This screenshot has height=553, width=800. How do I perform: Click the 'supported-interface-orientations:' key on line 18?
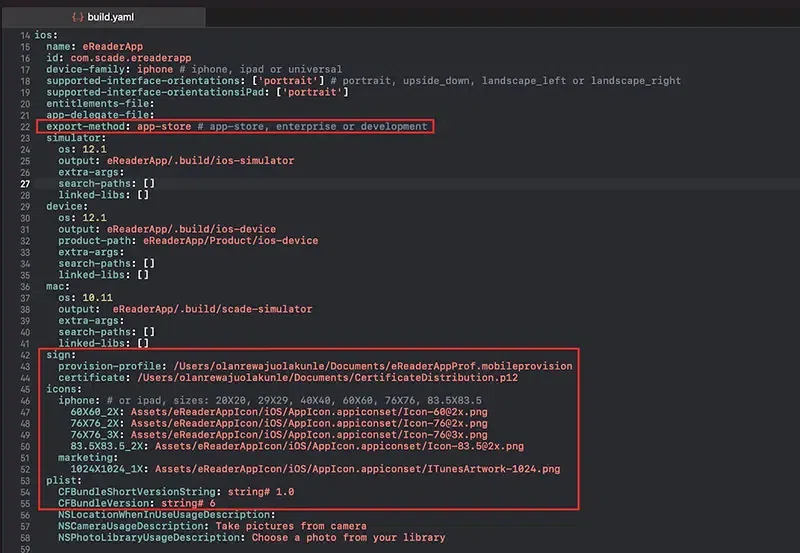[146, 81]
